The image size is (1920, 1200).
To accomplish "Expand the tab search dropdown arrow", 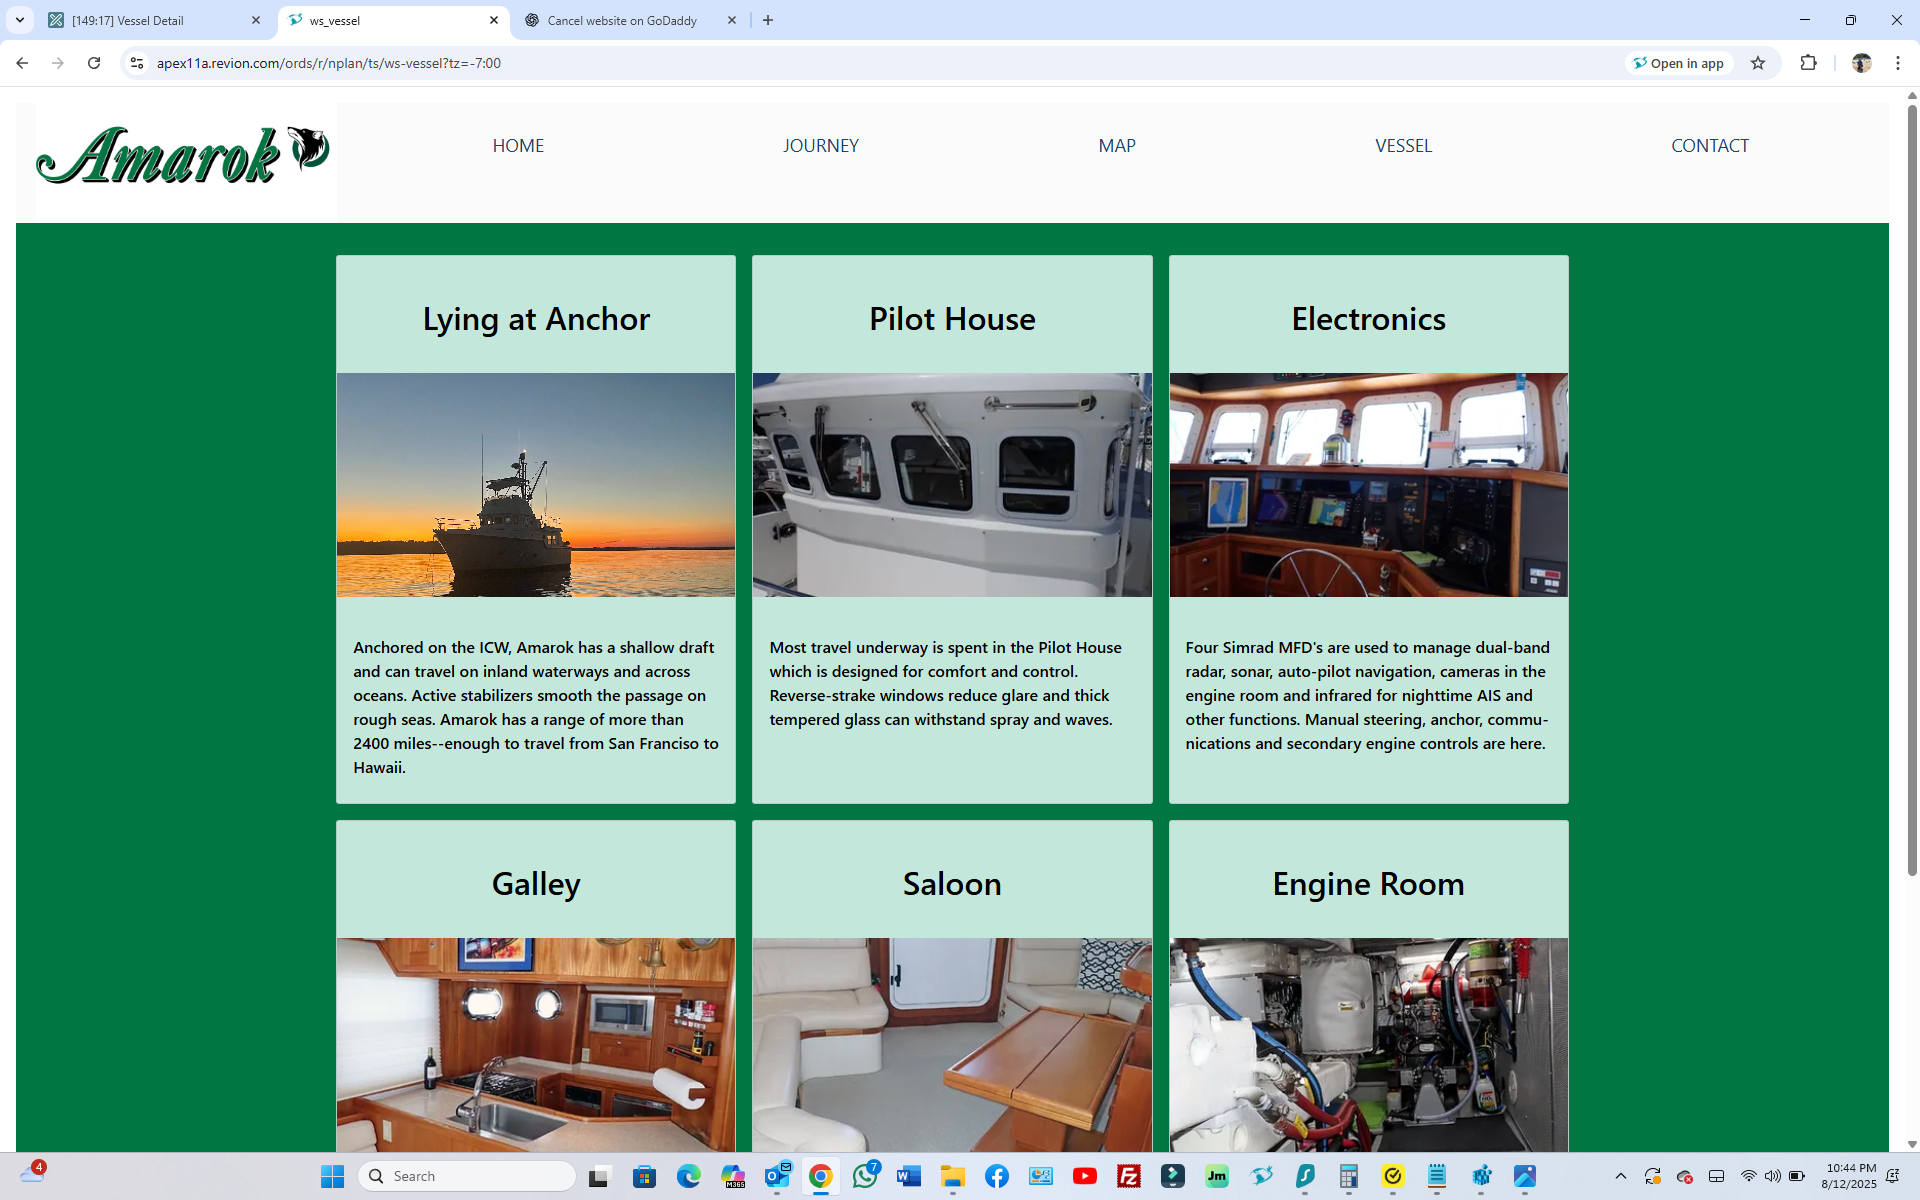I will click(x=19, y=20).
